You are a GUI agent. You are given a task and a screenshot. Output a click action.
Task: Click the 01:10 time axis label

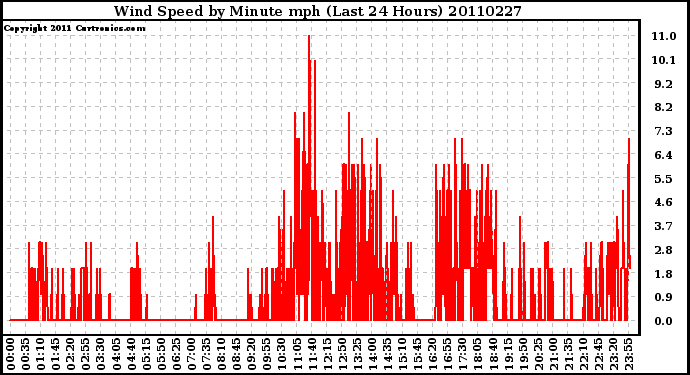pos(40,355)
